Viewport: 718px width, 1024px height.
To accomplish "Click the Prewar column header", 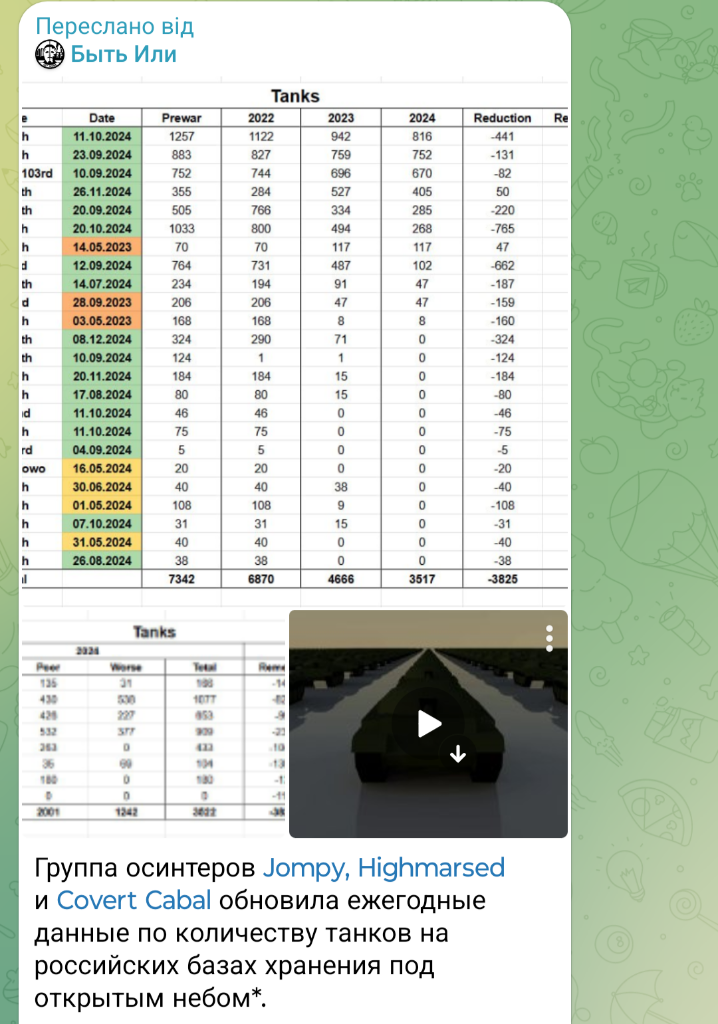I will tap(181, 118).
